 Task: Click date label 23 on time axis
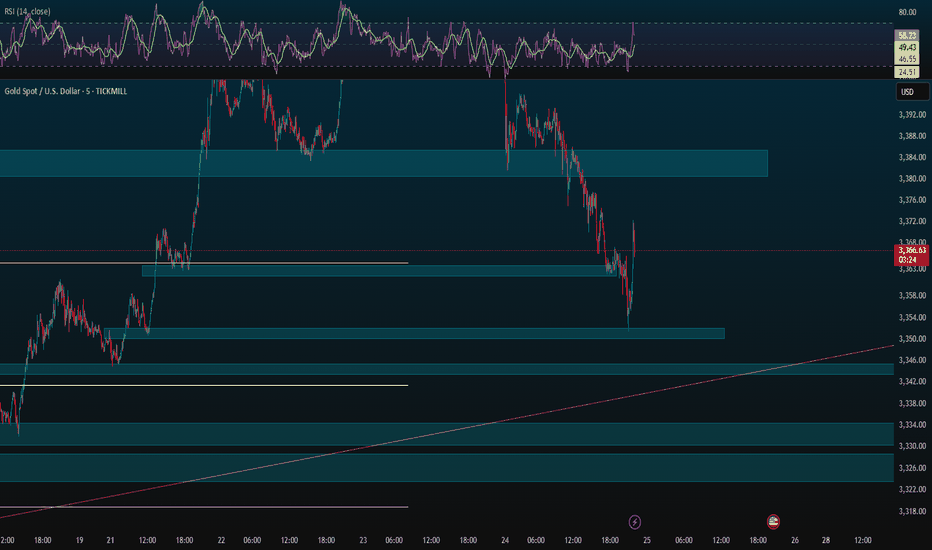363,540
